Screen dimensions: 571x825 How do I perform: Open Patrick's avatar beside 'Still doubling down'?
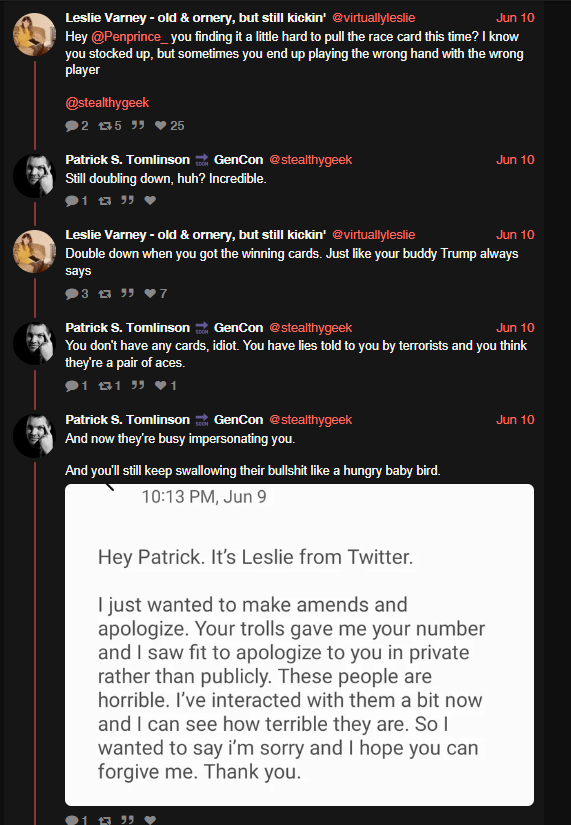34,176
